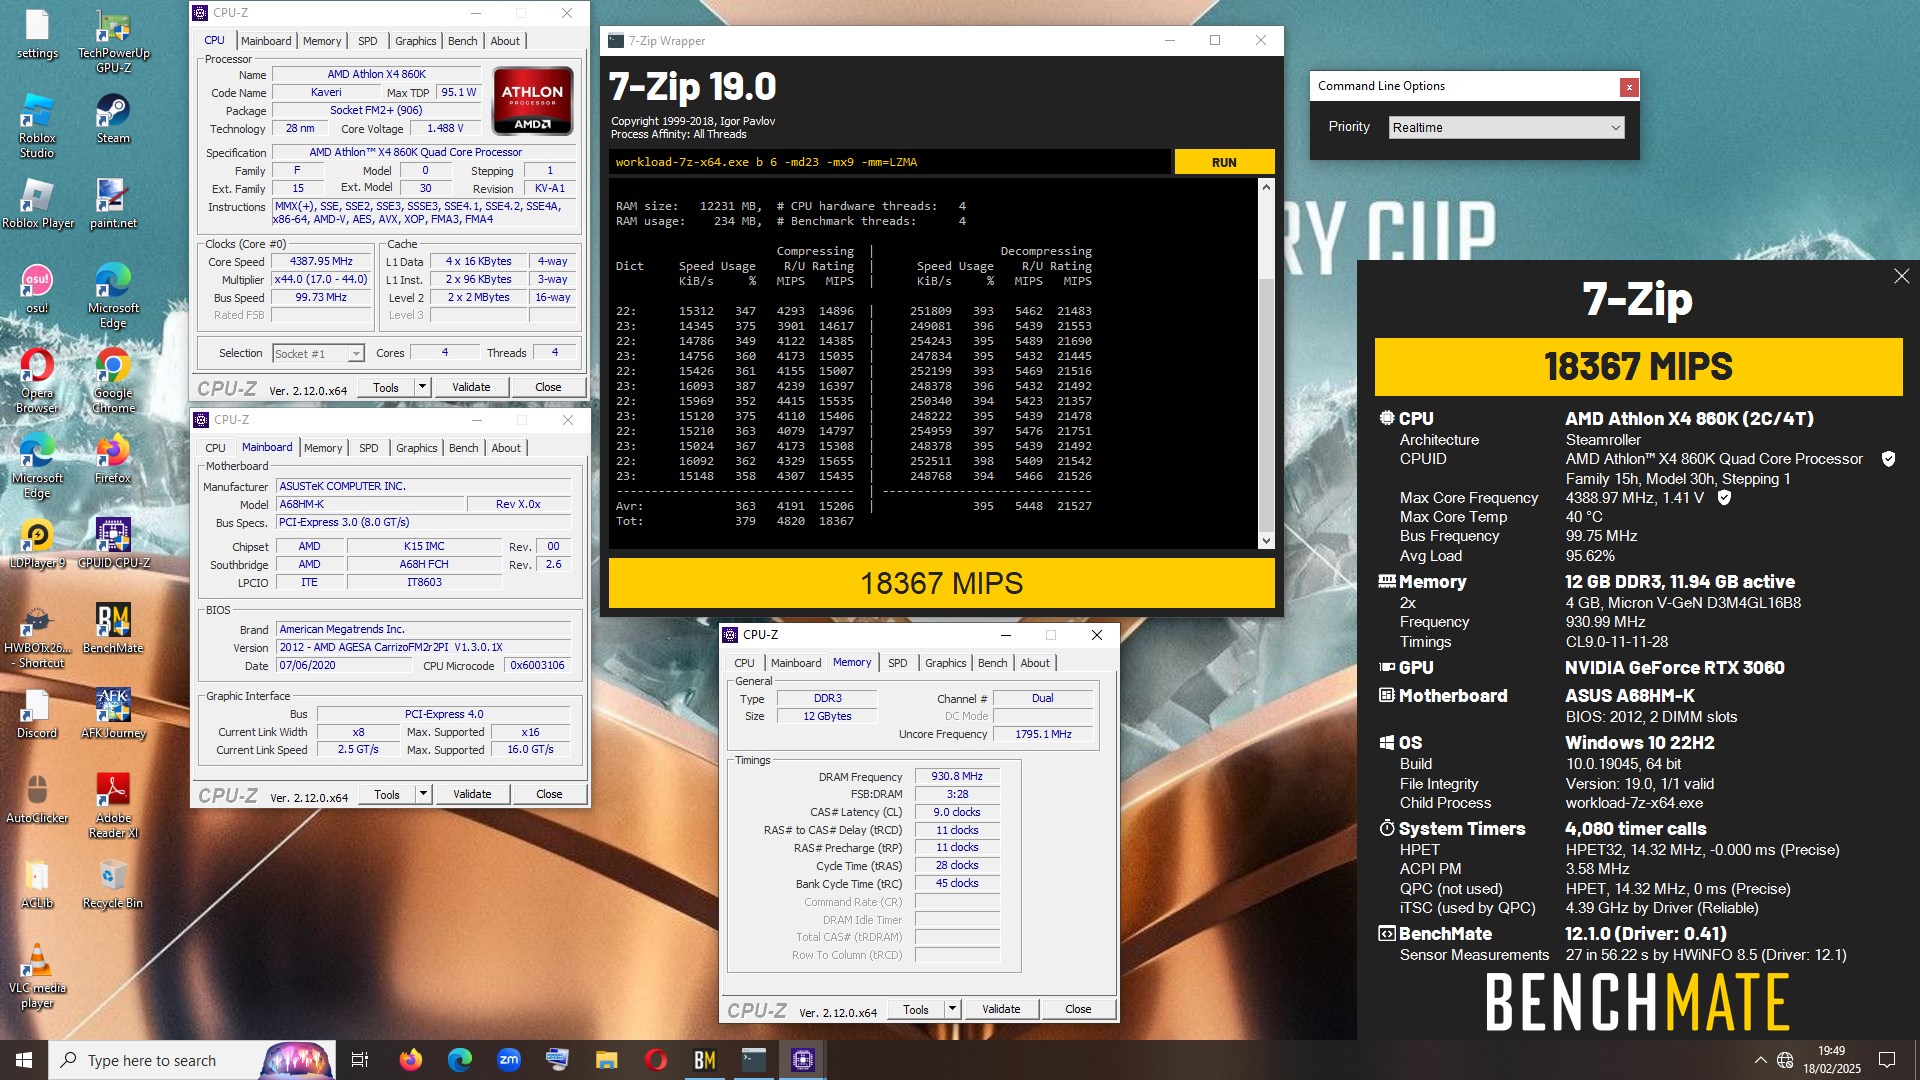Open the BenchMate desktop icon
Screen dimensions: 1920x1080
coord(113,629)
